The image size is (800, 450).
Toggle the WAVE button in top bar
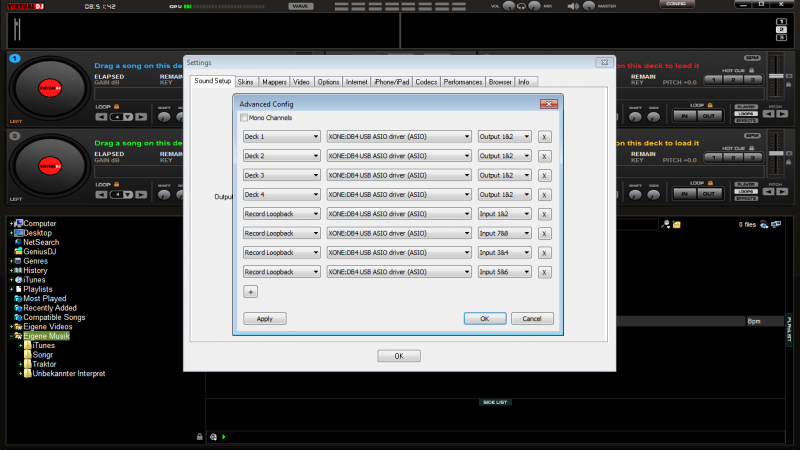301,6
